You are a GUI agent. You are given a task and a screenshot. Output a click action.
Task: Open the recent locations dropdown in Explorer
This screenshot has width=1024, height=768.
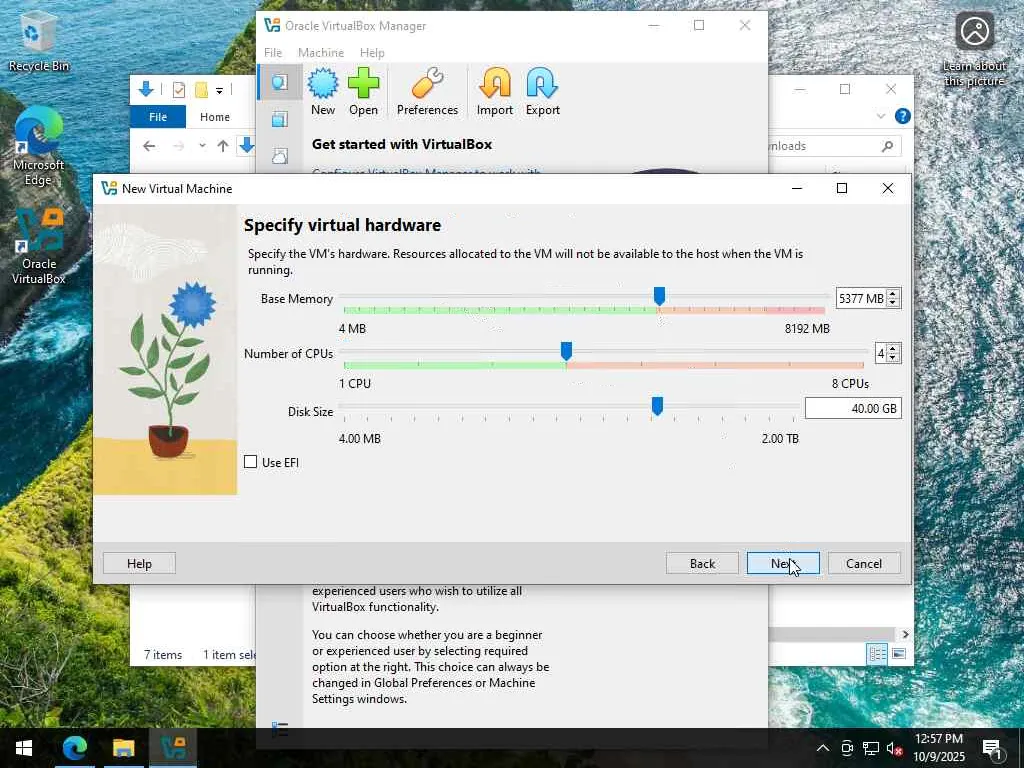click(x=202, y=146)
